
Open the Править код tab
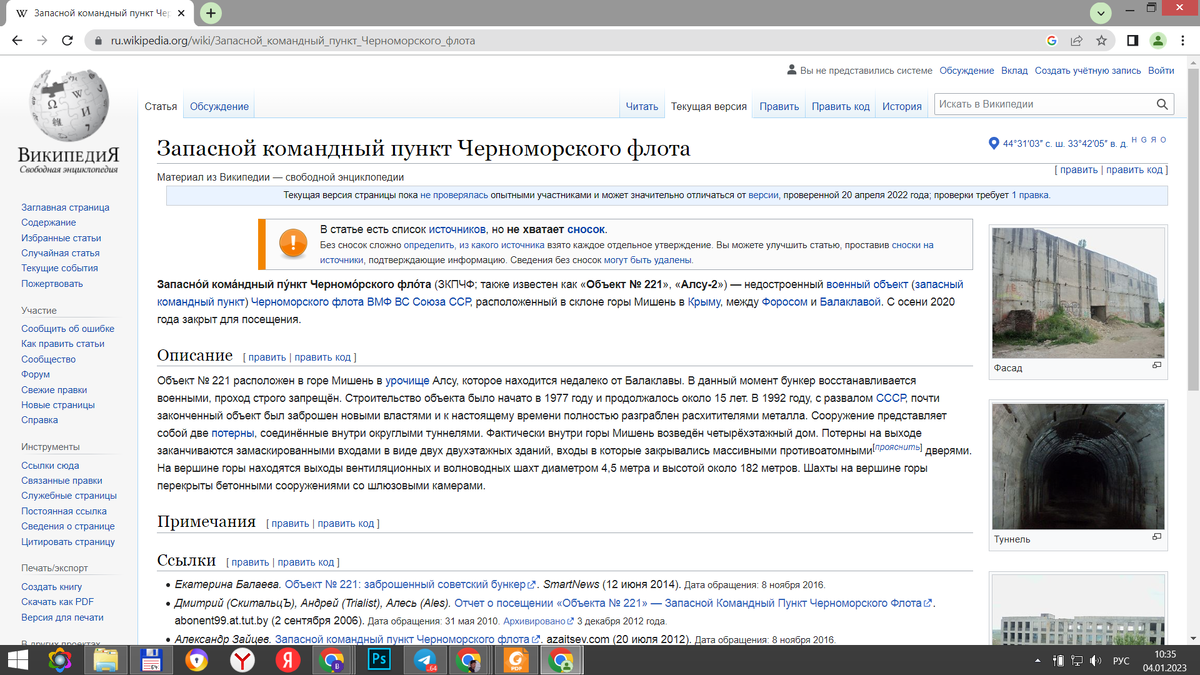point(841,106)
